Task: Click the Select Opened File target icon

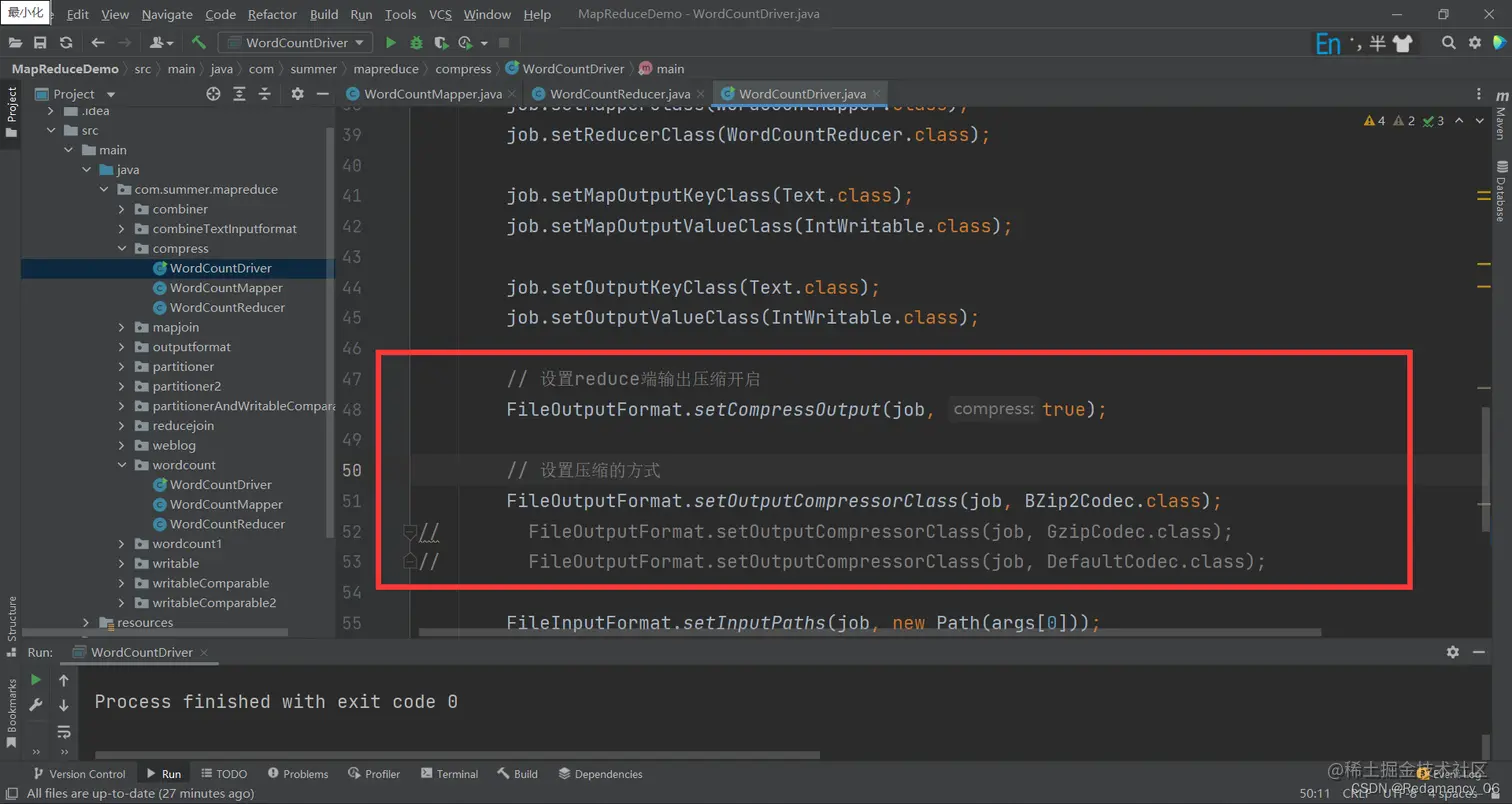Action: (213, 94)
